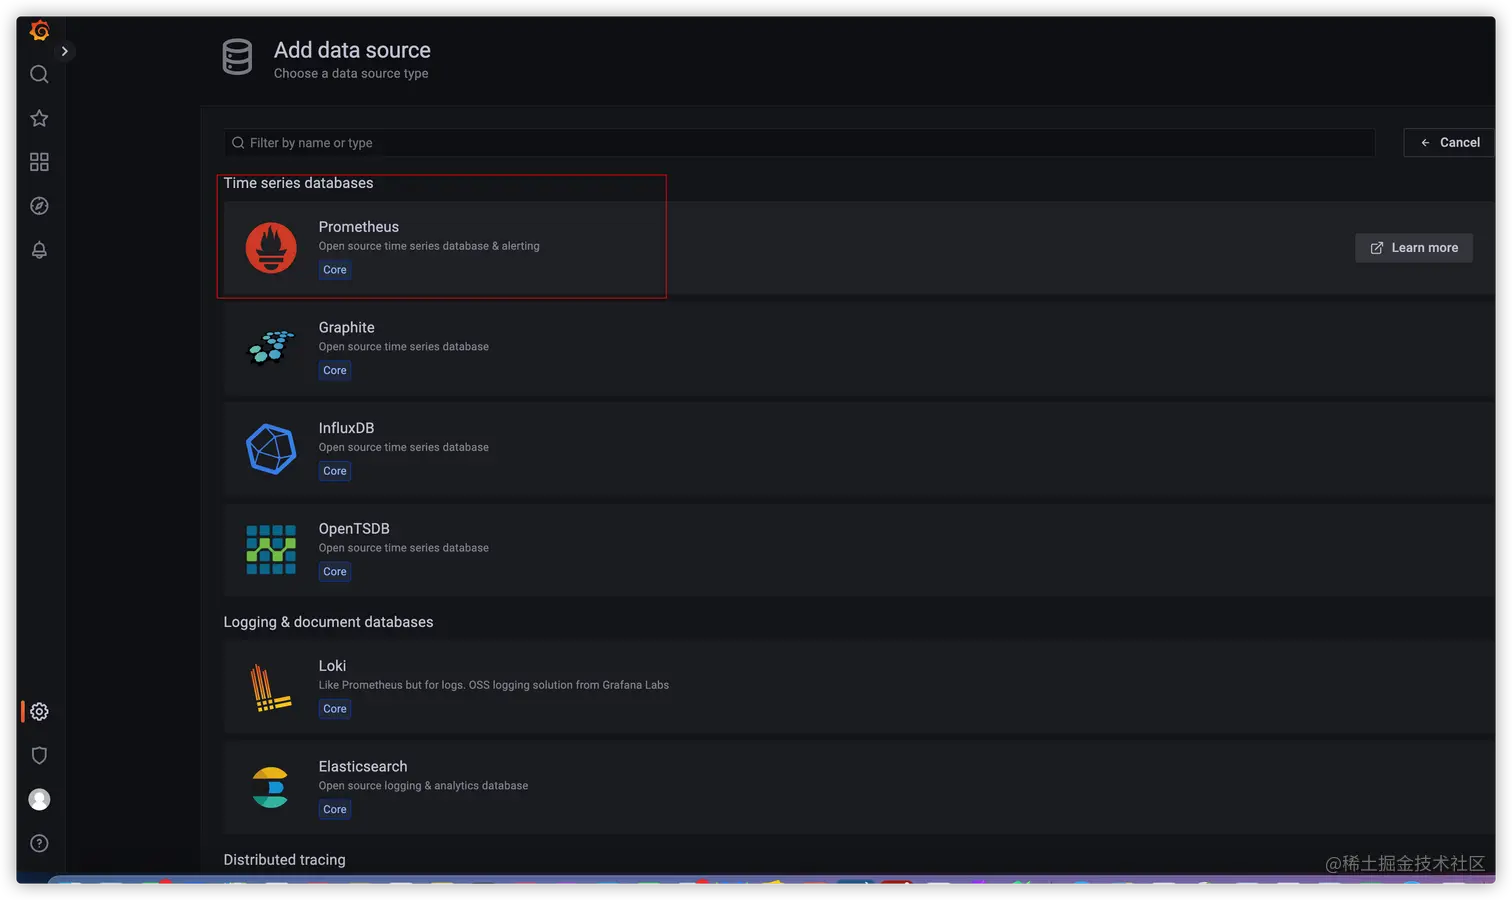The image size is (1512, 900).
Task: Choose the Elasticsearch data source title
Action: tap(362, 767)
